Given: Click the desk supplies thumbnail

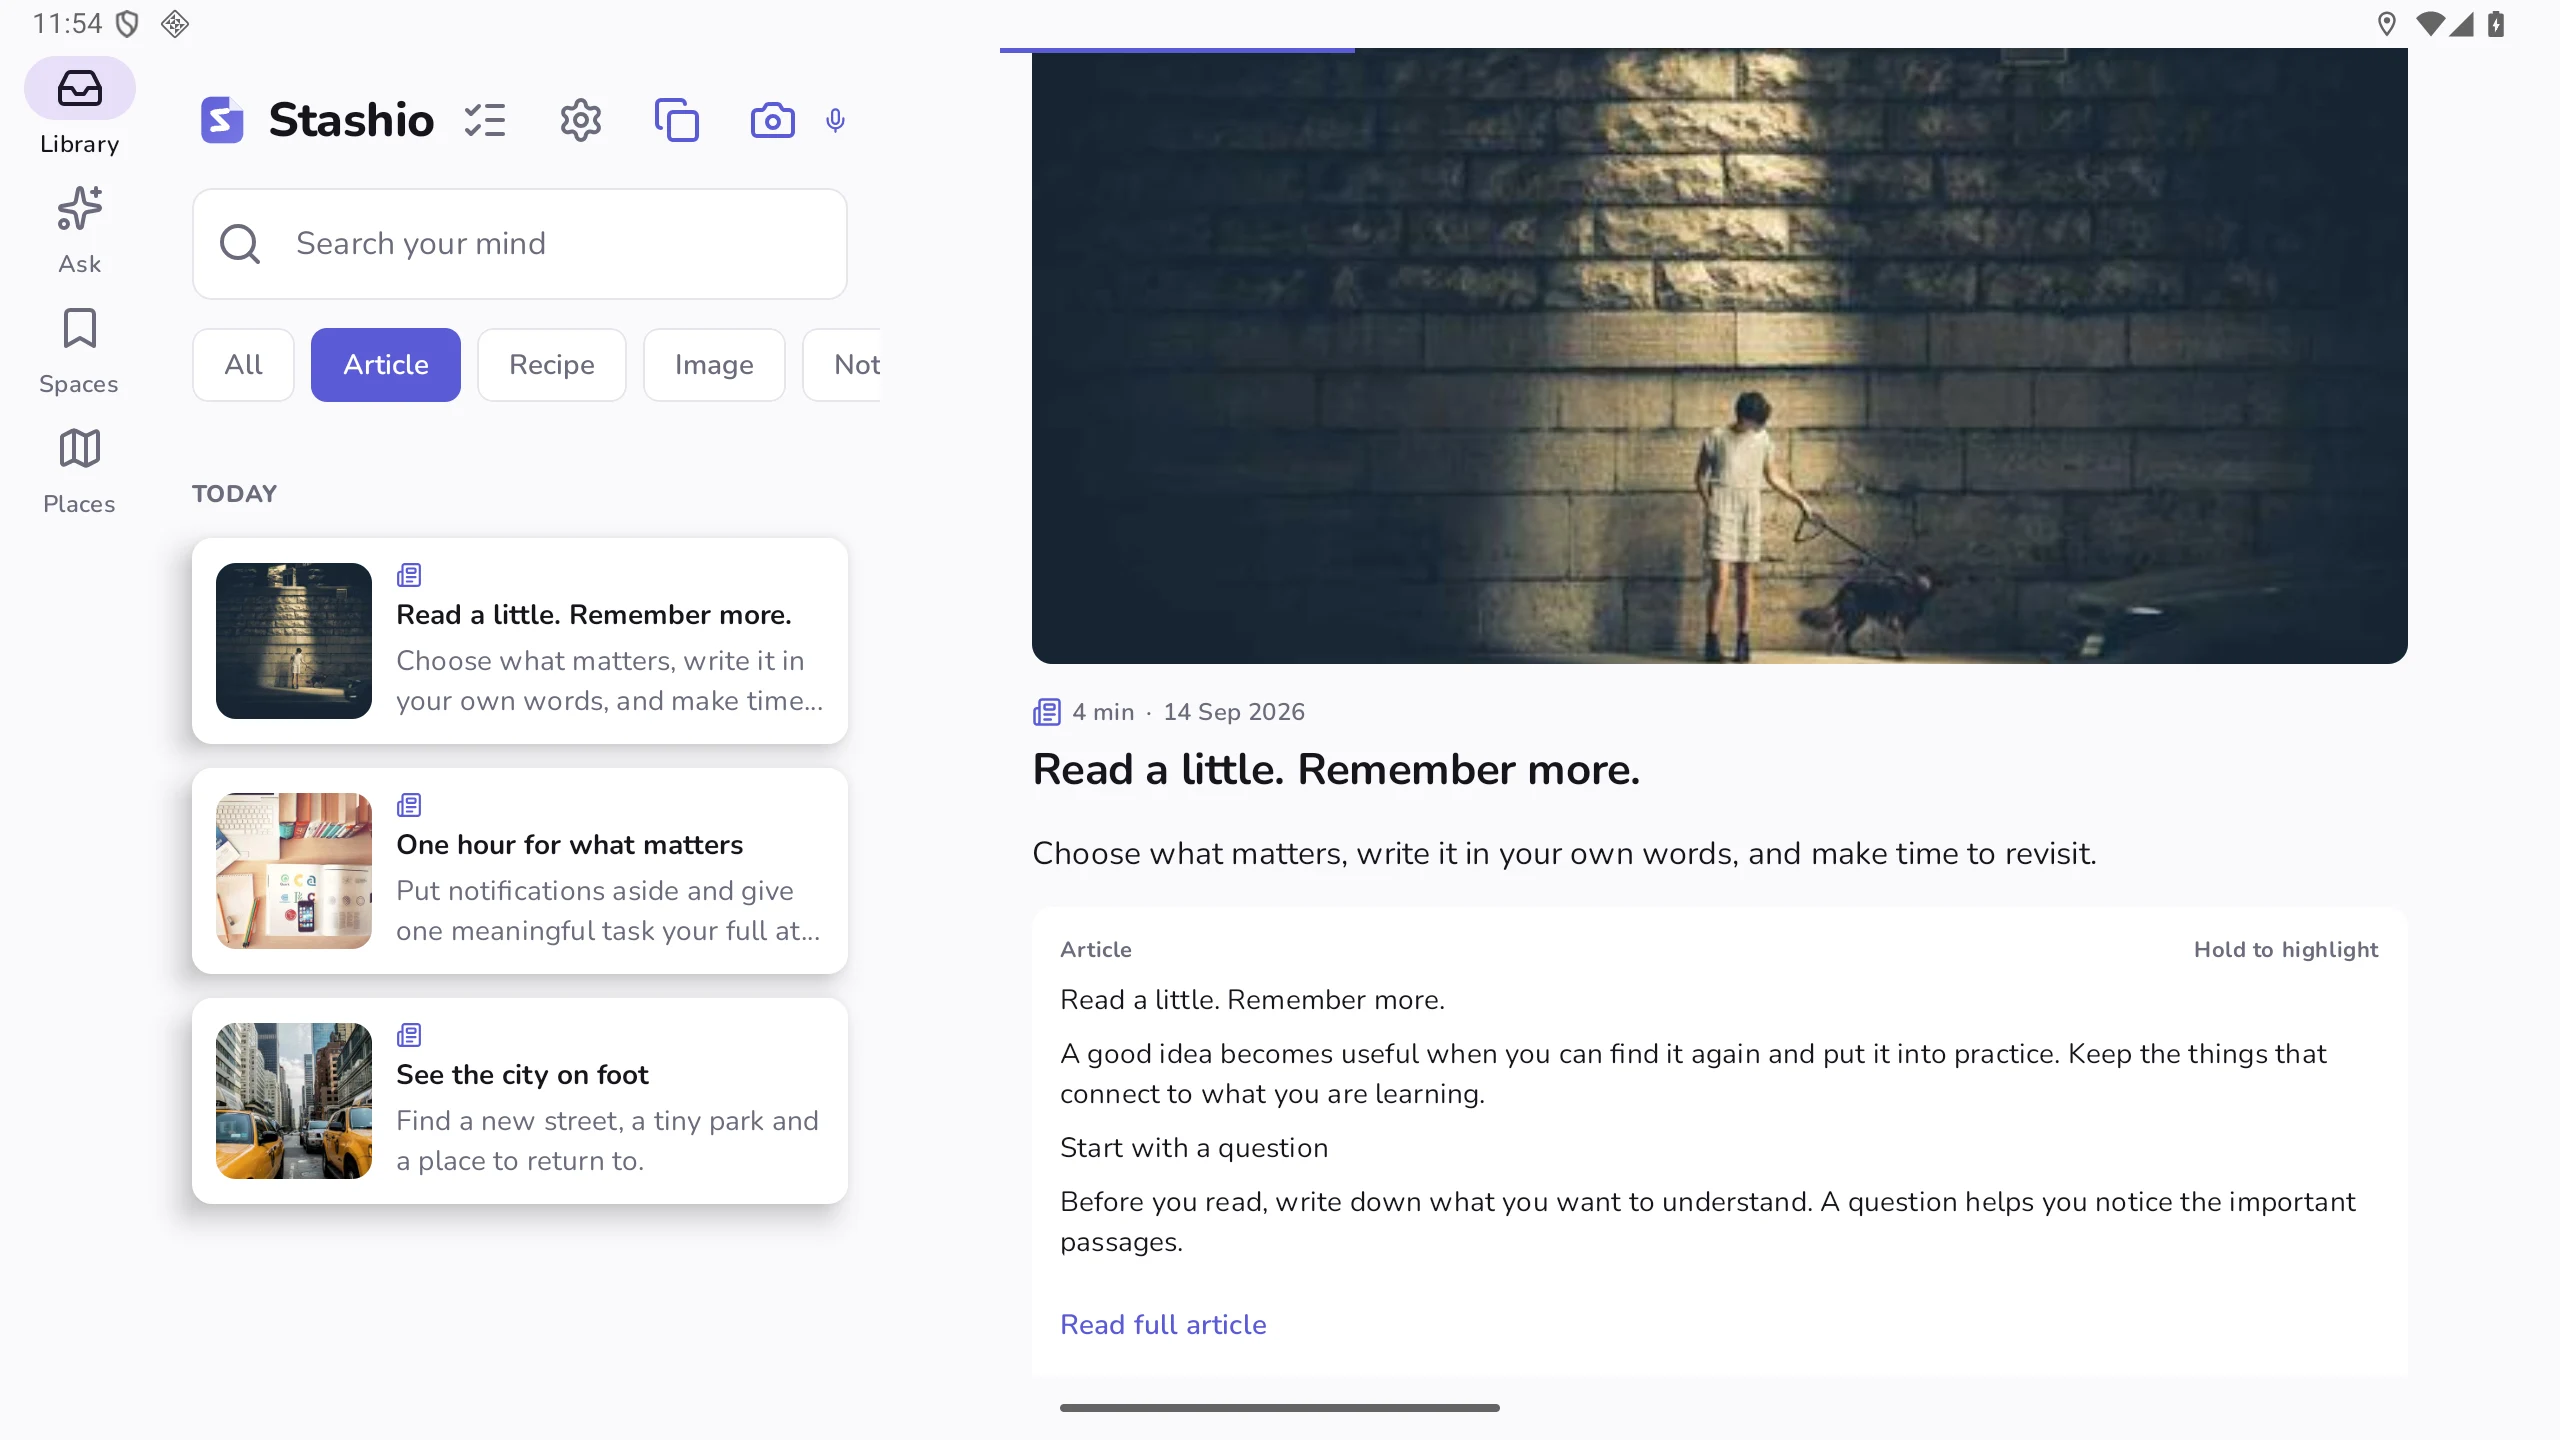Looking at the screenshot, I should 294,871.
